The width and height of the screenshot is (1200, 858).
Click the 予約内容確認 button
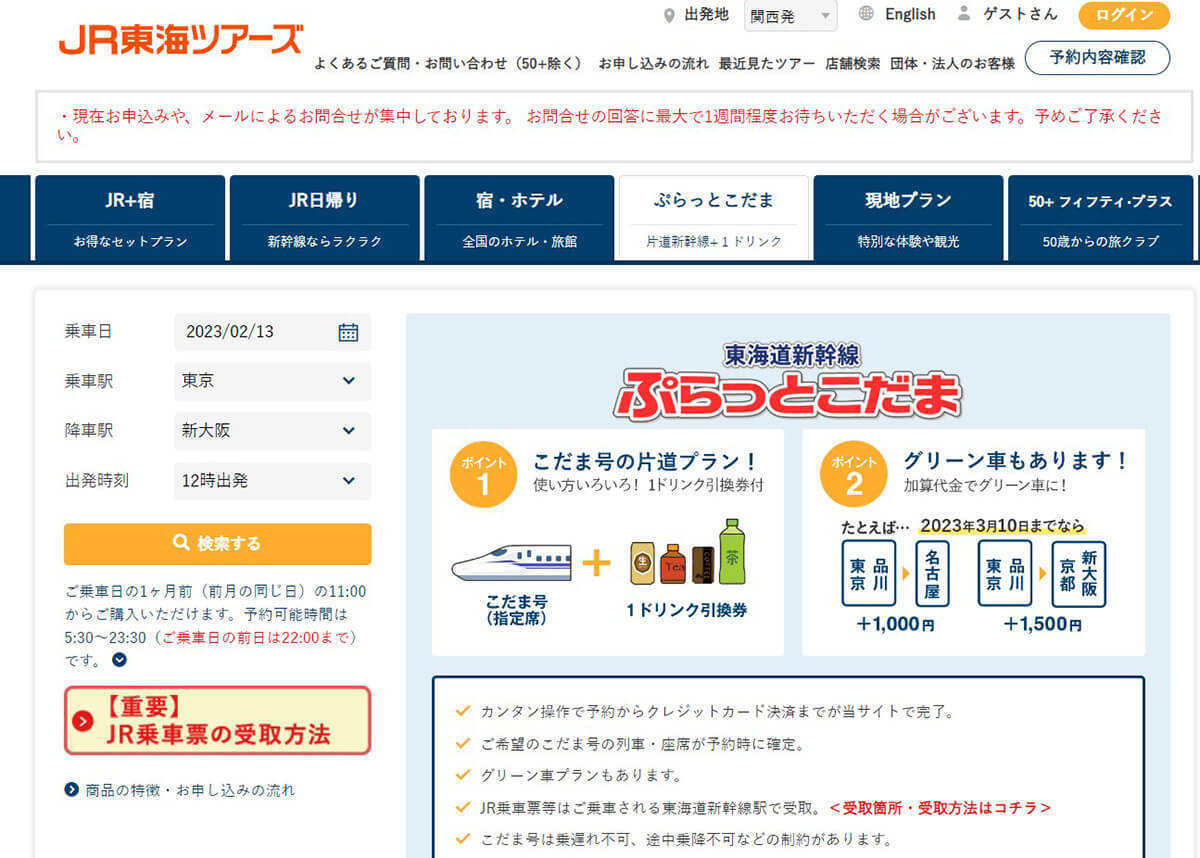pyautogui.click(x=1098, y=57)
